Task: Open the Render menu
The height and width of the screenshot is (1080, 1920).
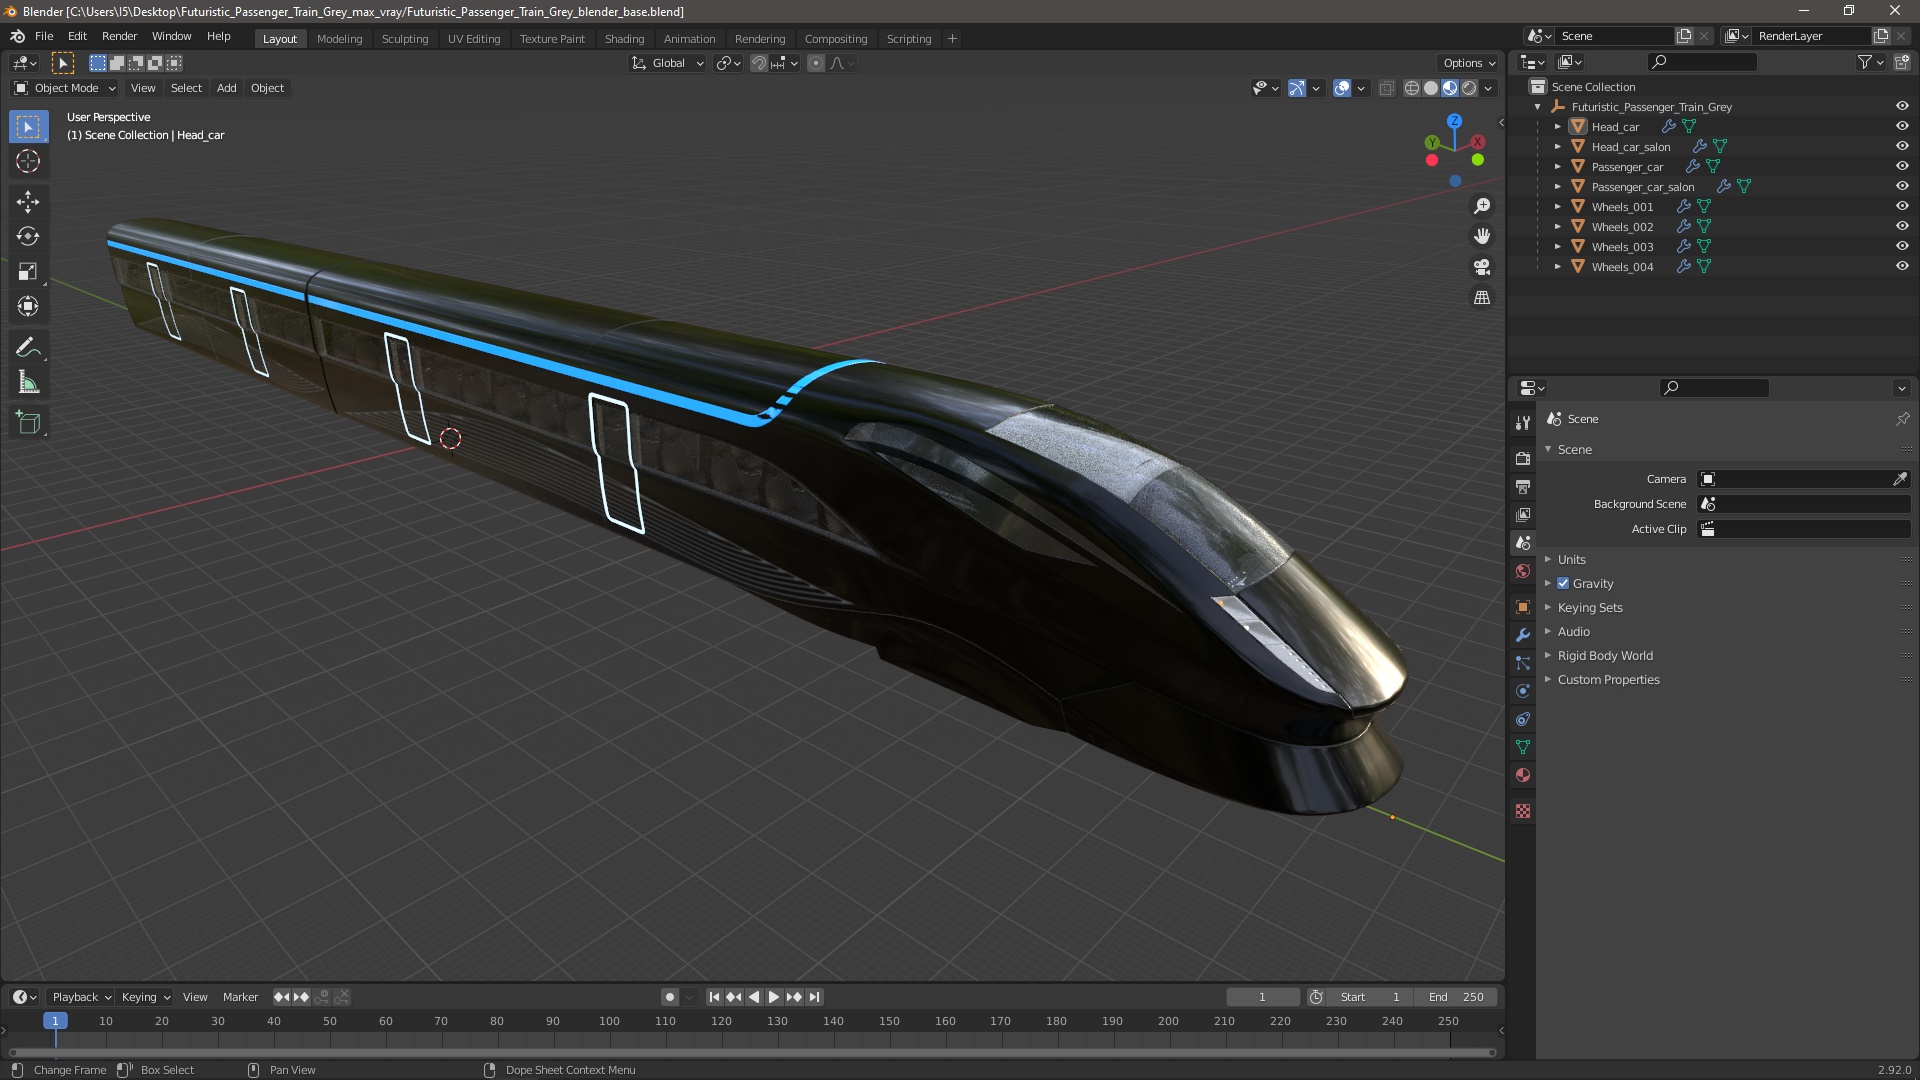Action: tap(119, 36)
